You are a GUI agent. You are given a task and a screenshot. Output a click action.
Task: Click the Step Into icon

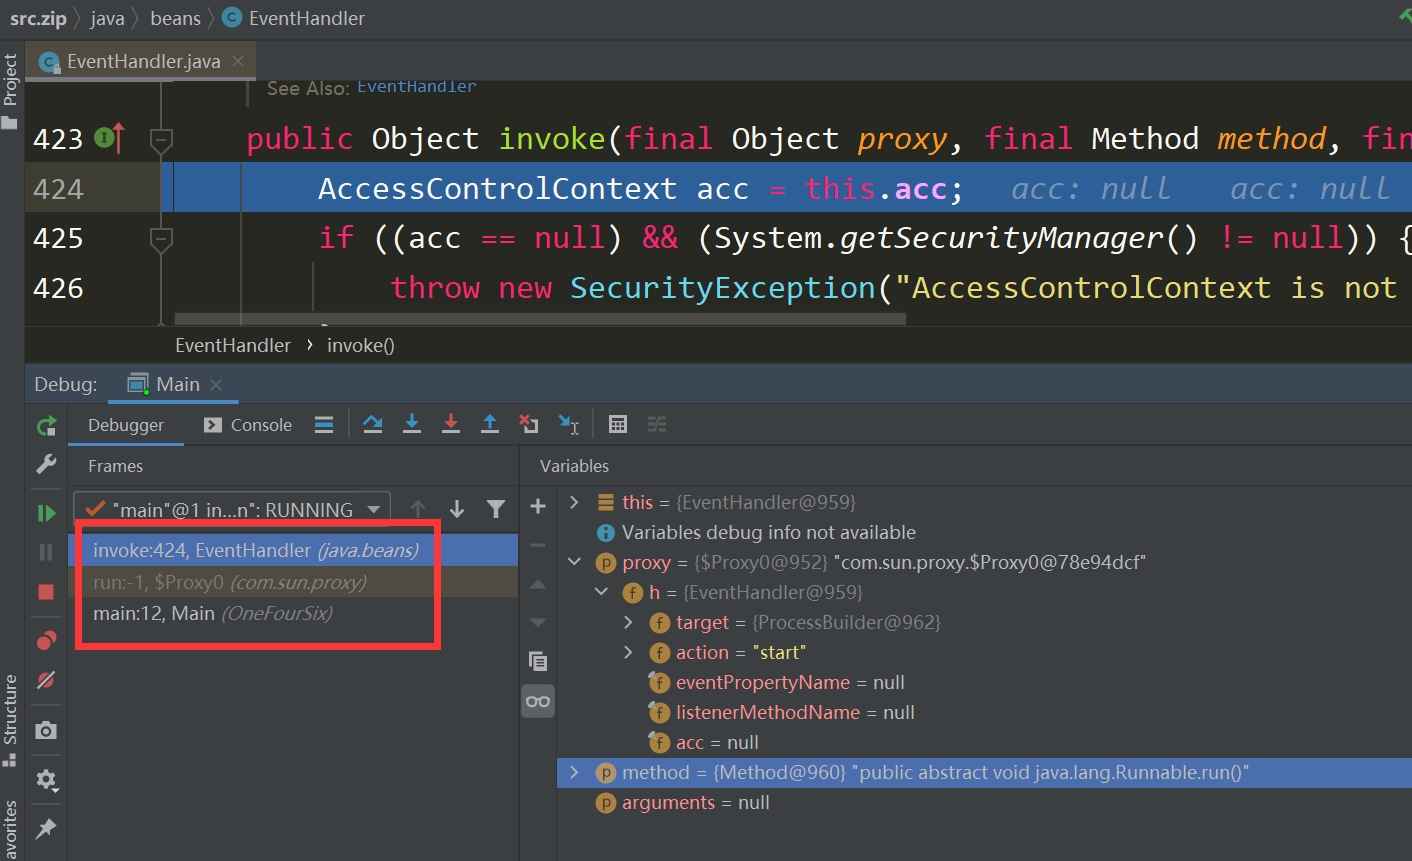[x=412, y=424]
